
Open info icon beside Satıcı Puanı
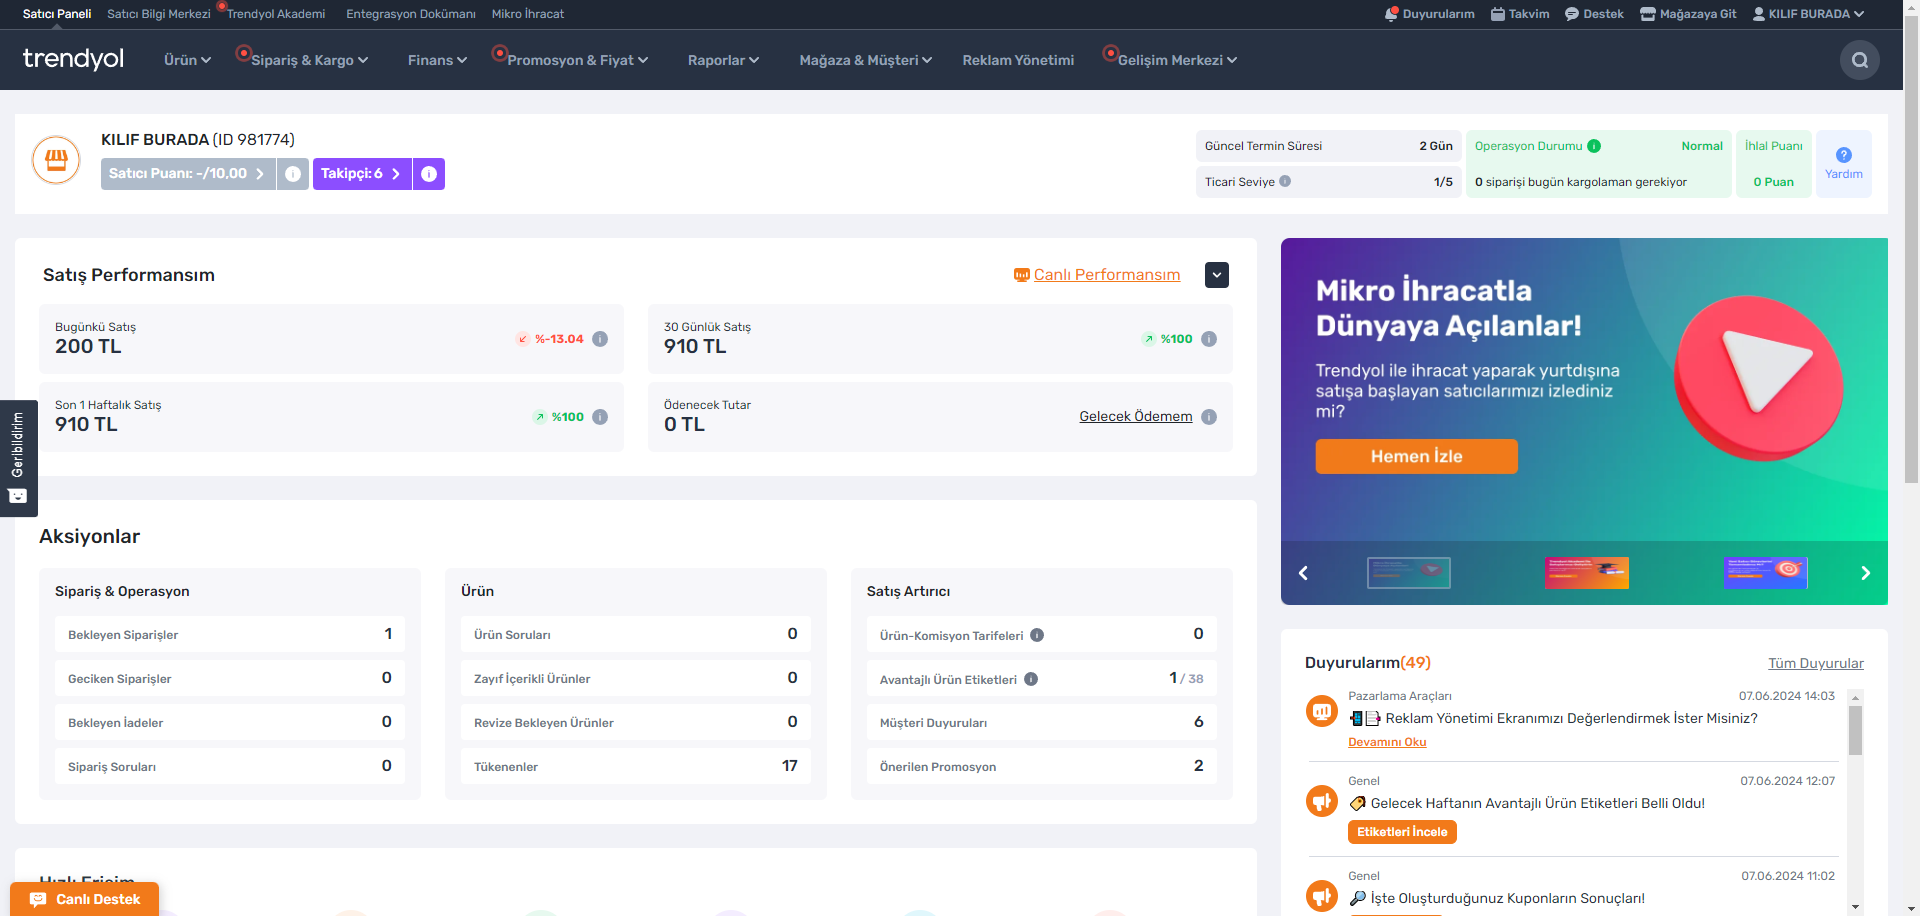tap(293, 174)
